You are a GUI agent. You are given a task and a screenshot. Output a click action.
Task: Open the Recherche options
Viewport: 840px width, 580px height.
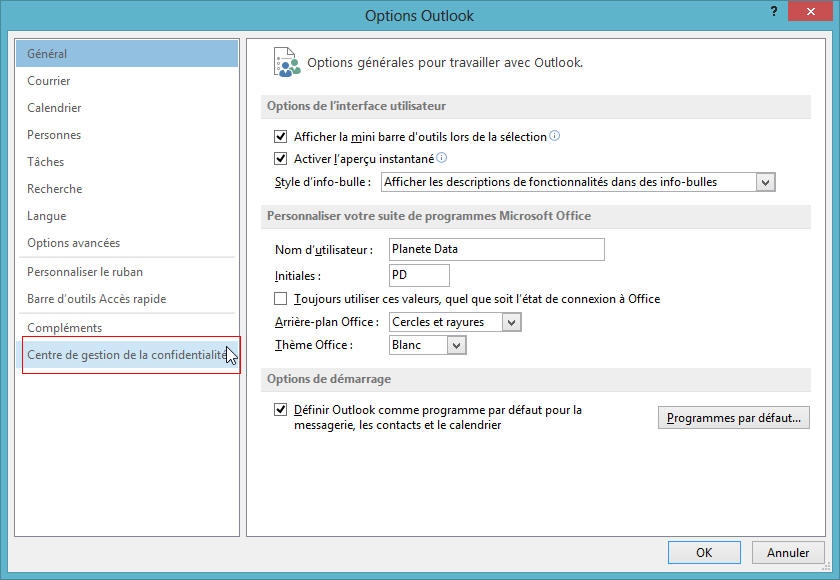(127, 189)
